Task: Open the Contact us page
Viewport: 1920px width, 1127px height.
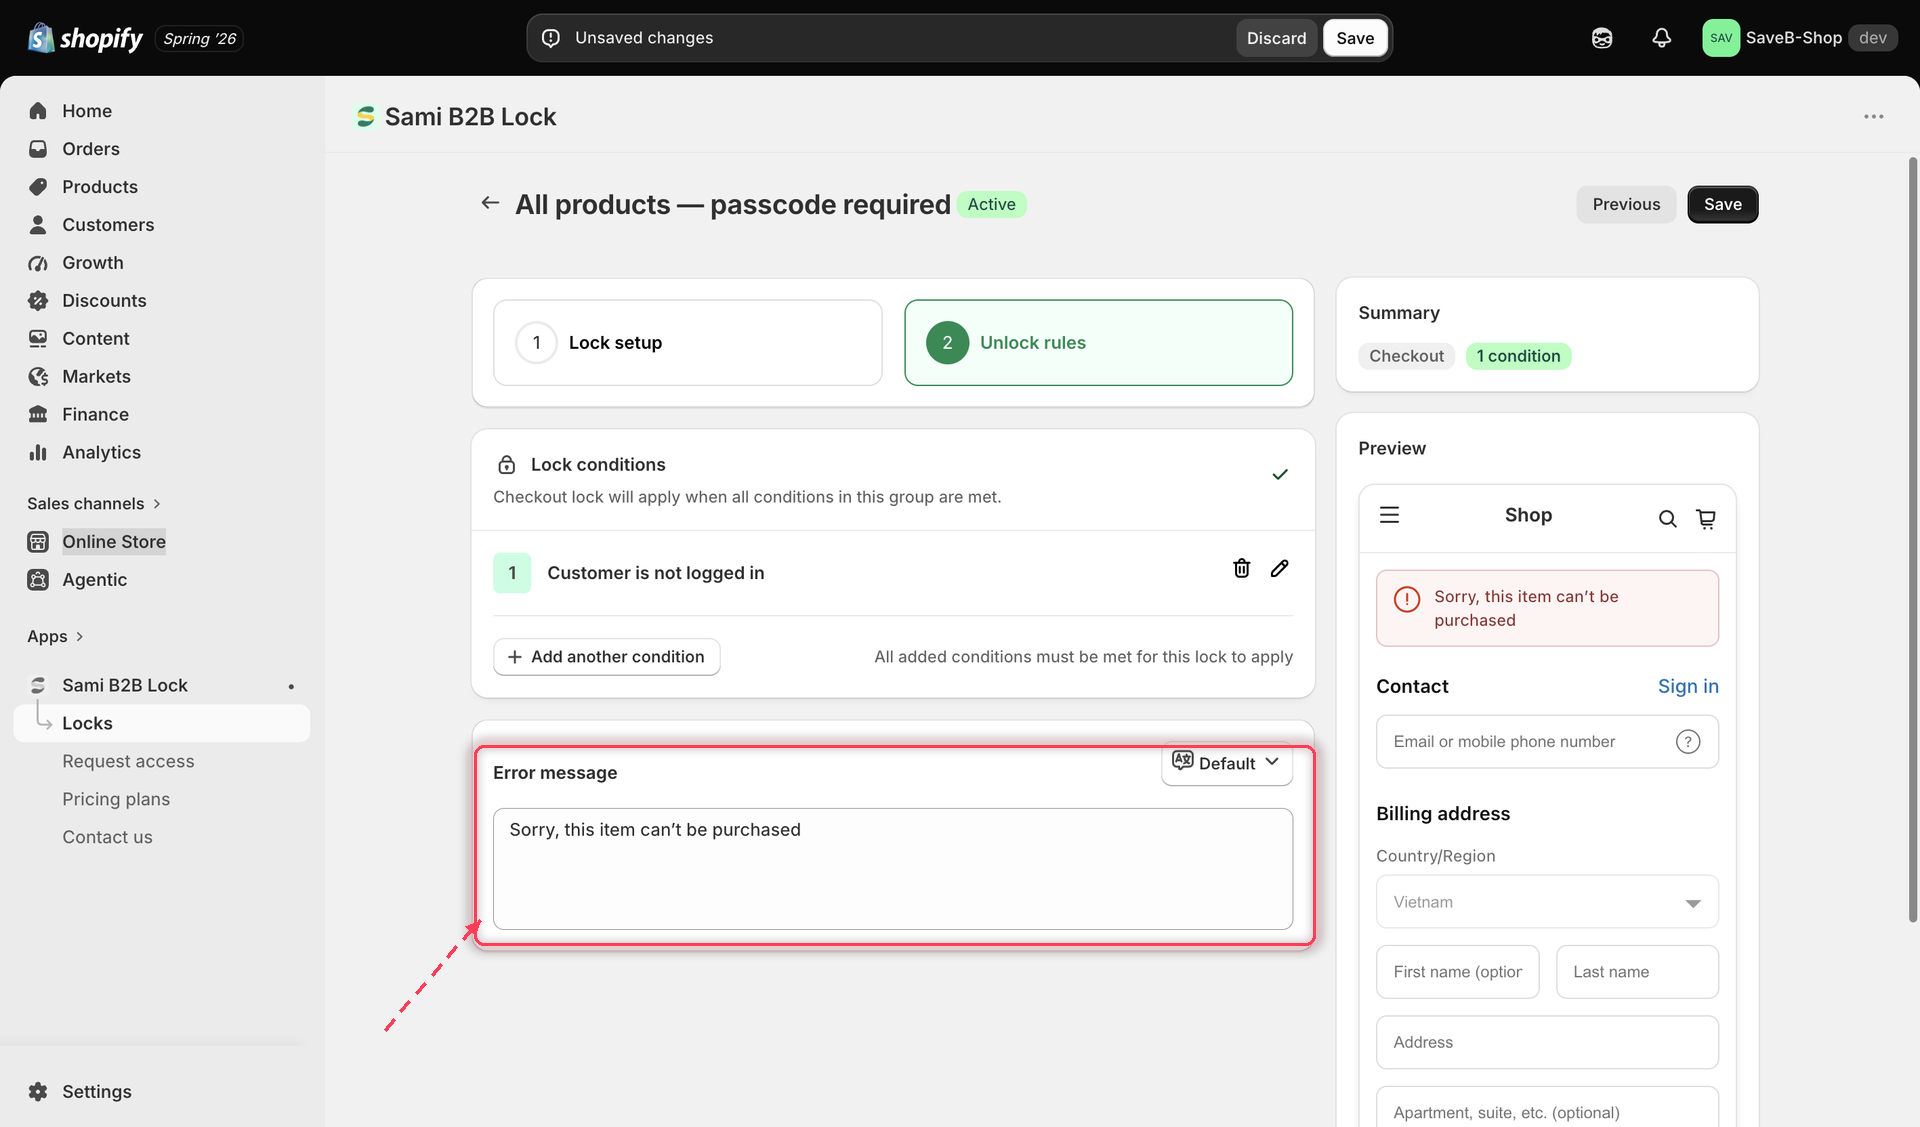Action: pos(107,838)
